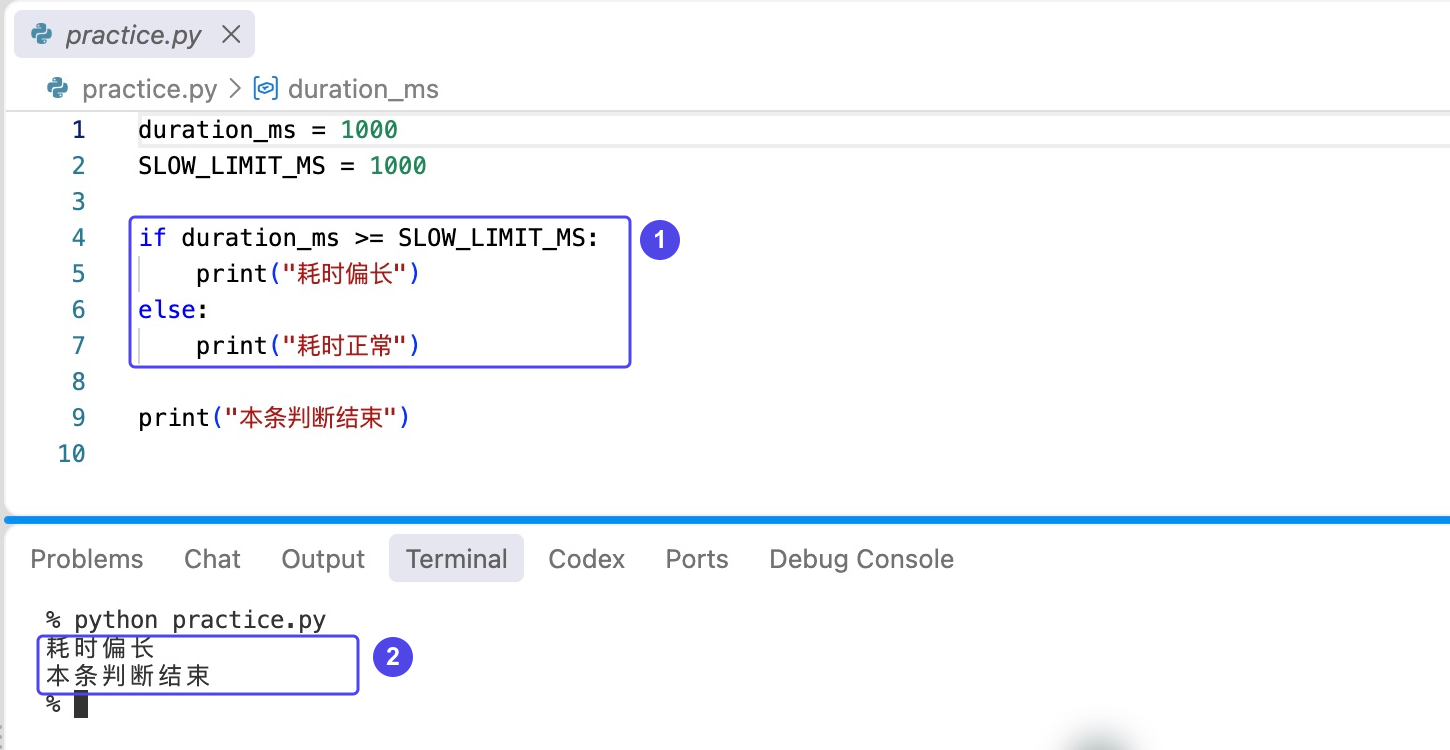Click print("耗时偏长") on line 5
1450x750 pixels.
tap(308, 274)
